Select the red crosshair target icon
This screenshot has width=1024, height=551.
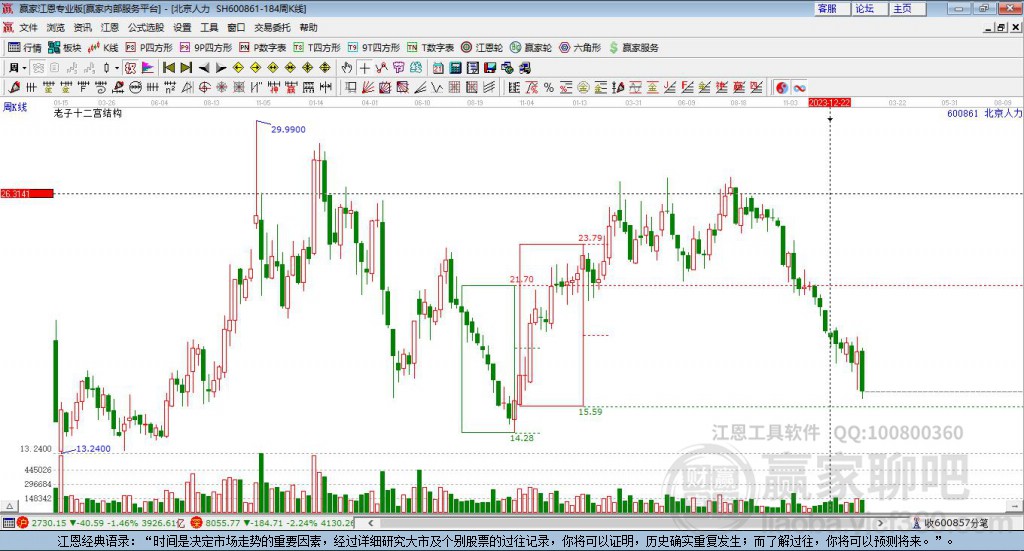pos(204,87)
